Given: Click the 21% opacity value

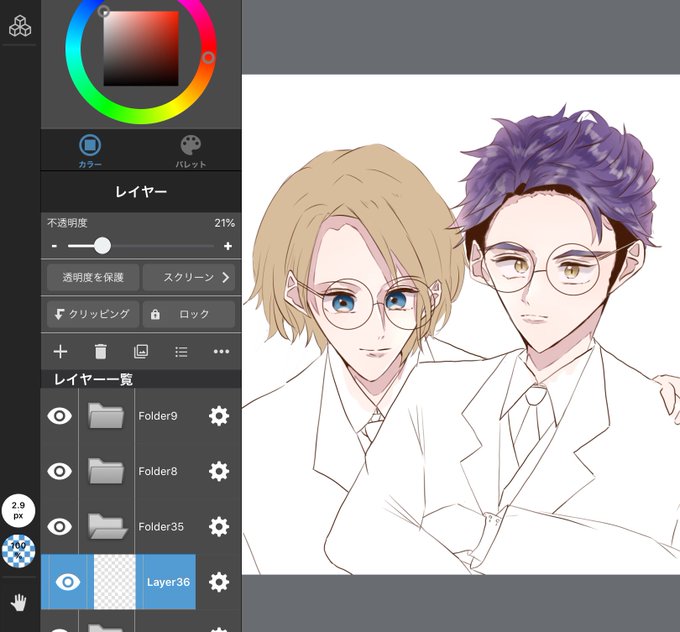Looking at the screenshot, I should (225, 223).
